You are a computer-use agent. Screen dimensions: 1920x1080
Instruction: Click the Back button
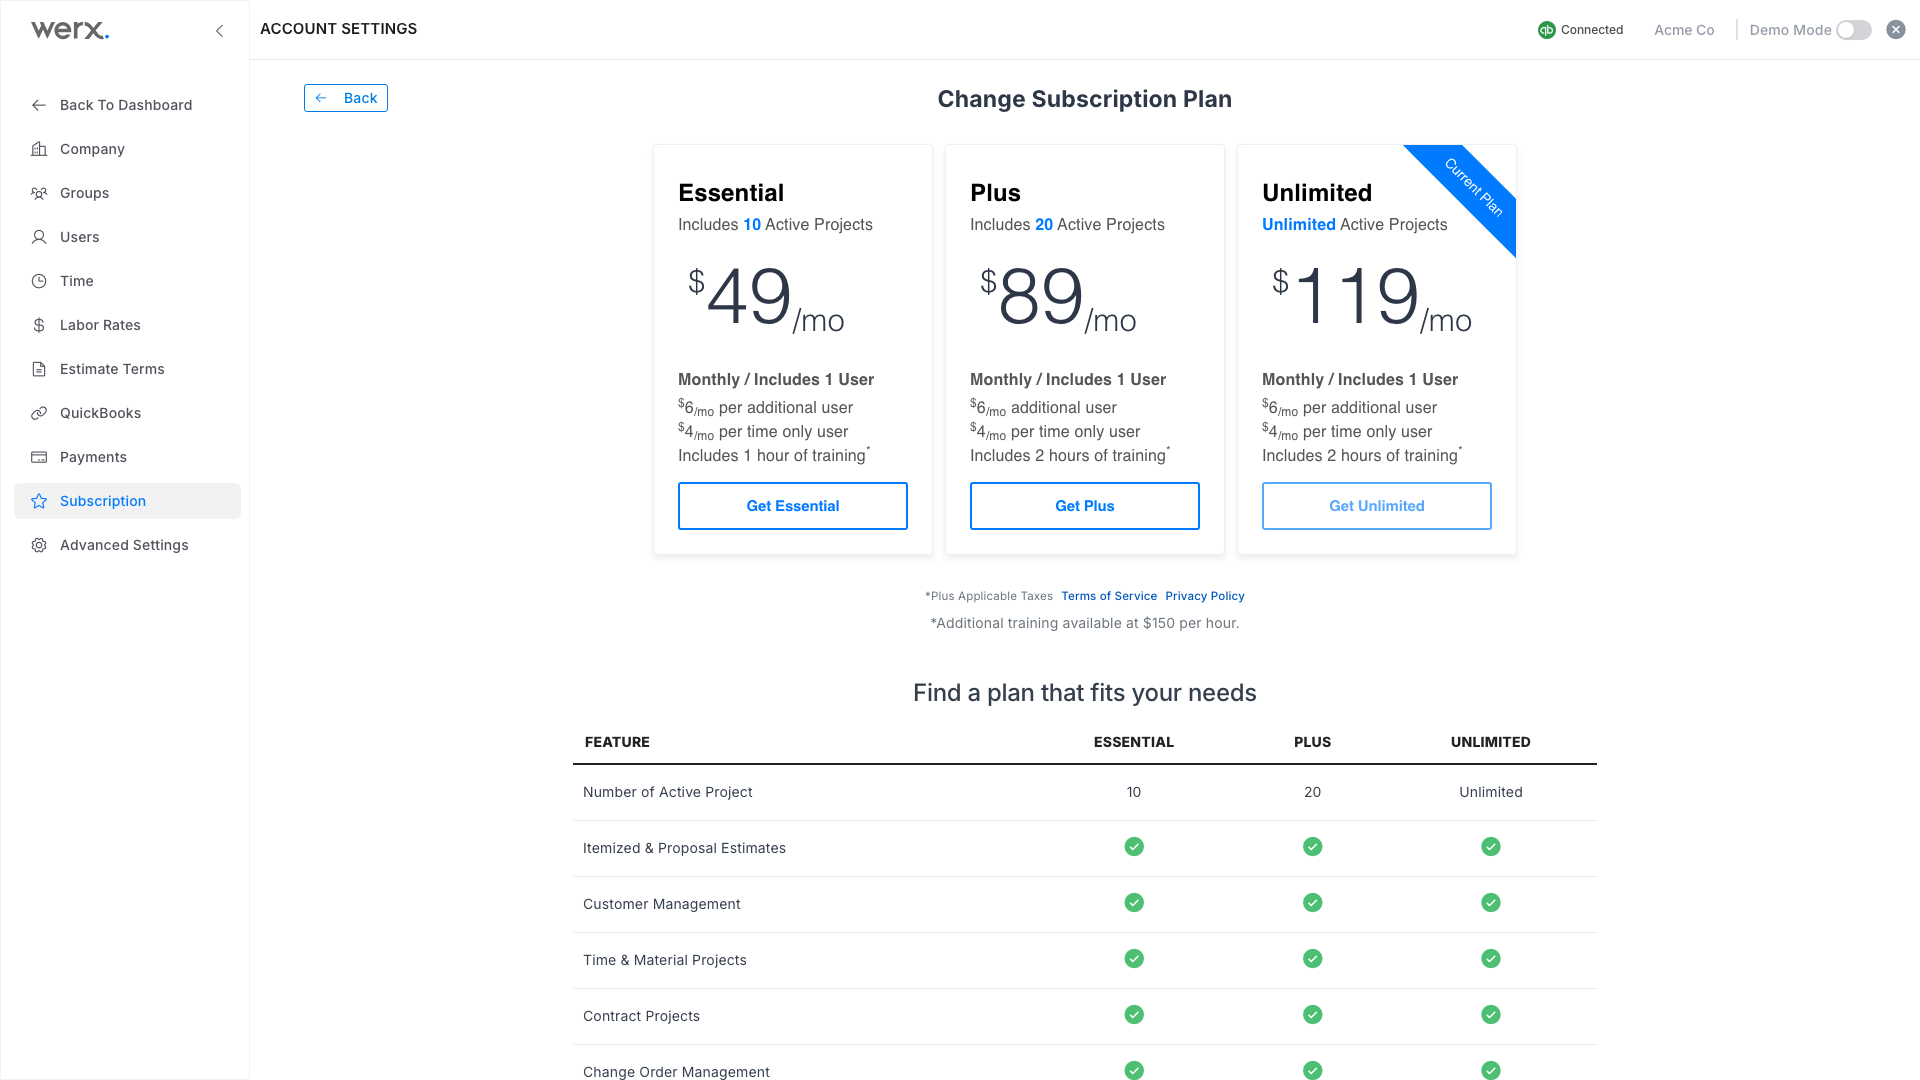pyautogui.click(x=346, y=98)
